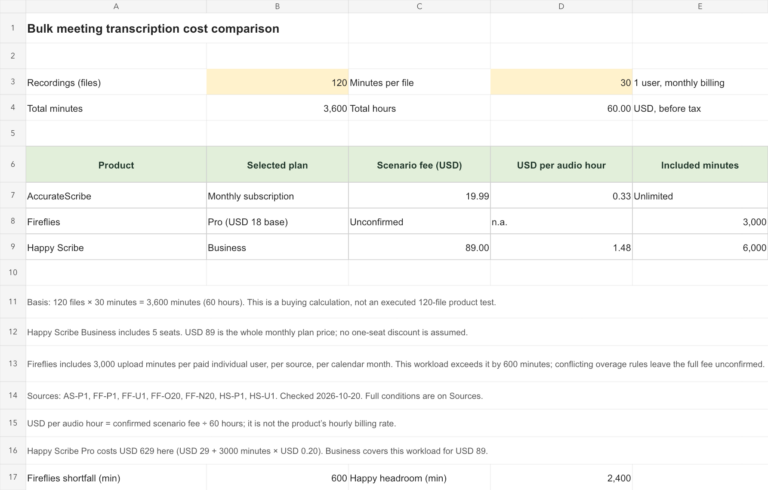The height and width of the screenshot is (490, 768).
Task: Select the 0.33 per-hour cell
Action: [x=561, y=196]
